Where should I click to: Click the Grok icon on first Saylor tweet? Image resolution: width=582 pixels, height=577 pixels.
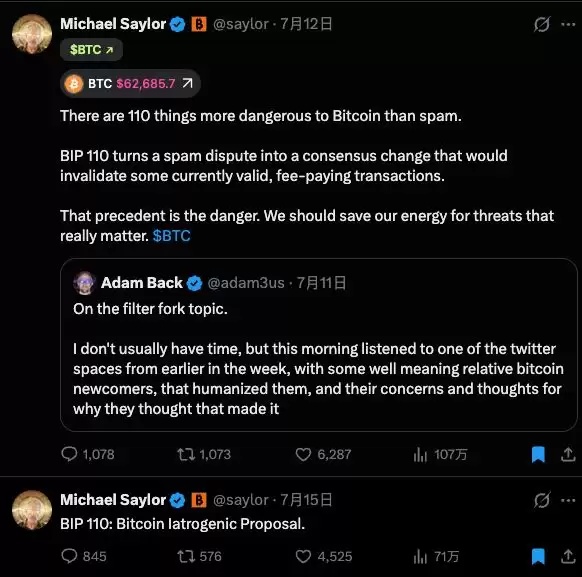pos(542,24)
